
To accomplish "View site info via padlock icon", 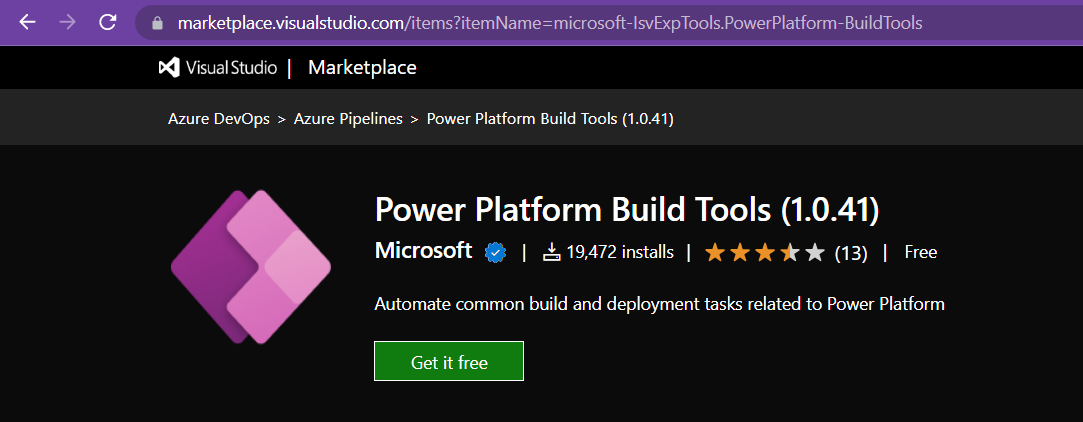I will tap(156, 22).
